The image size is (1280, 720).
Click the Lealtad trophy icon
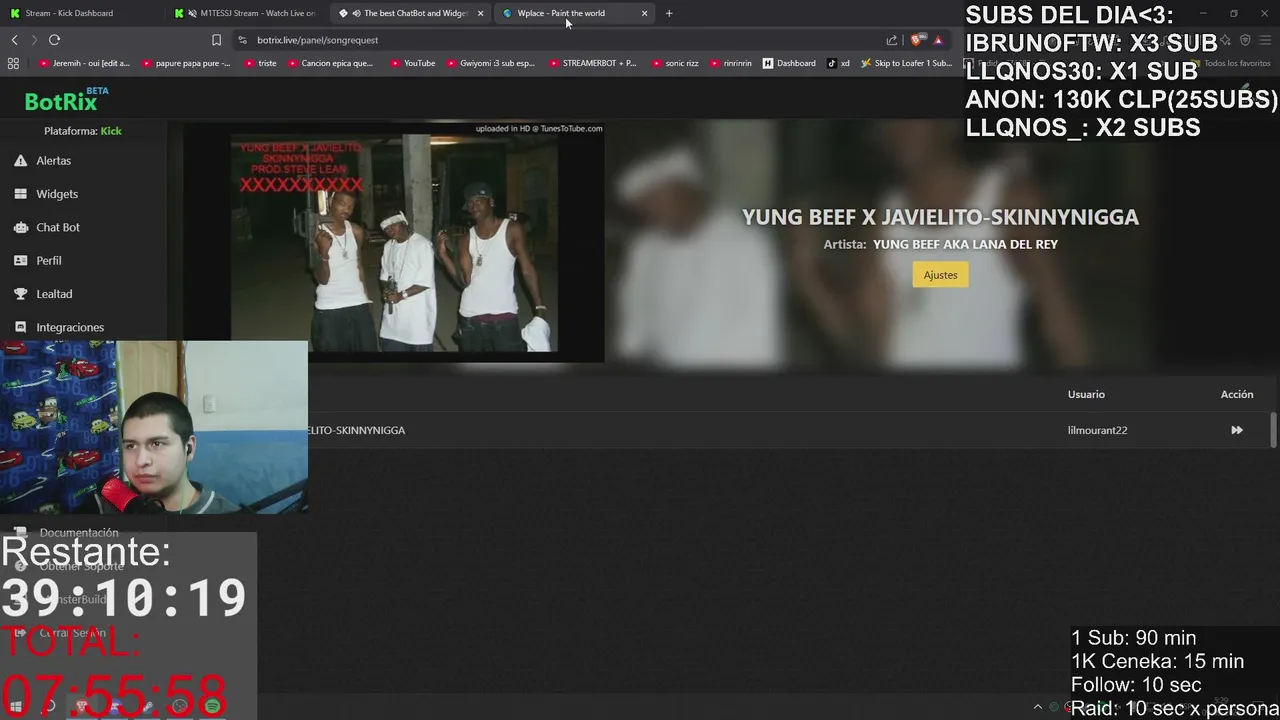20,294
